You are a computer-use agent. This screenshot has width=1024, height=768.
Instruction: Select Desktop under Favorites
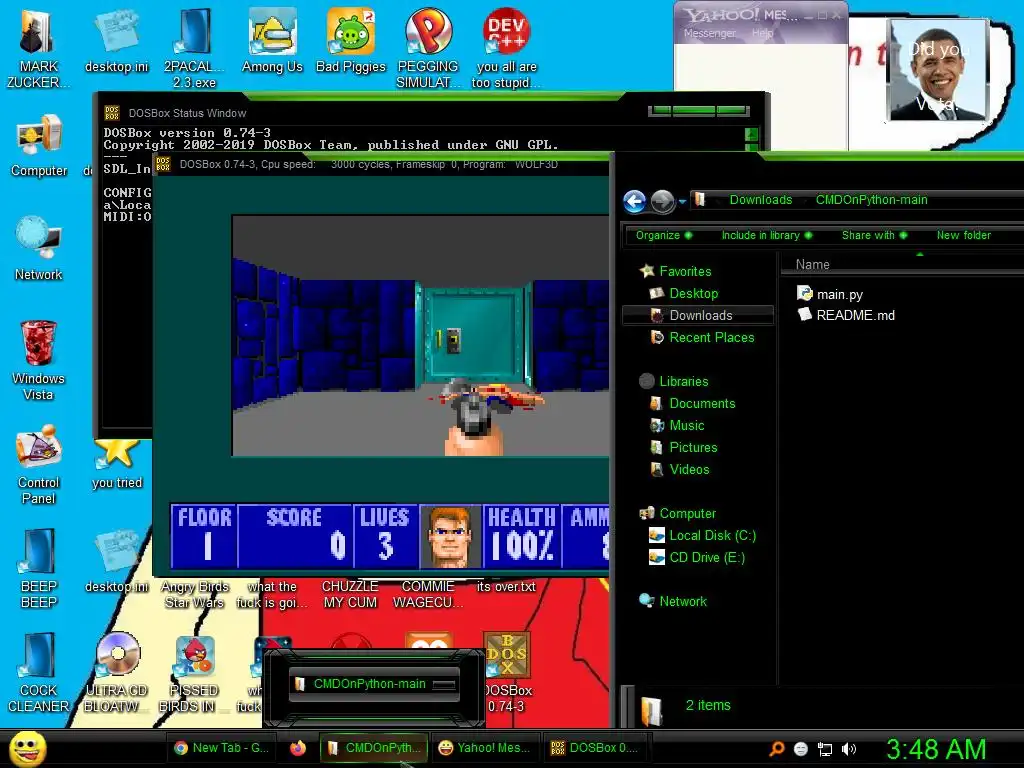pyautogui.click(x=684, y=293)
